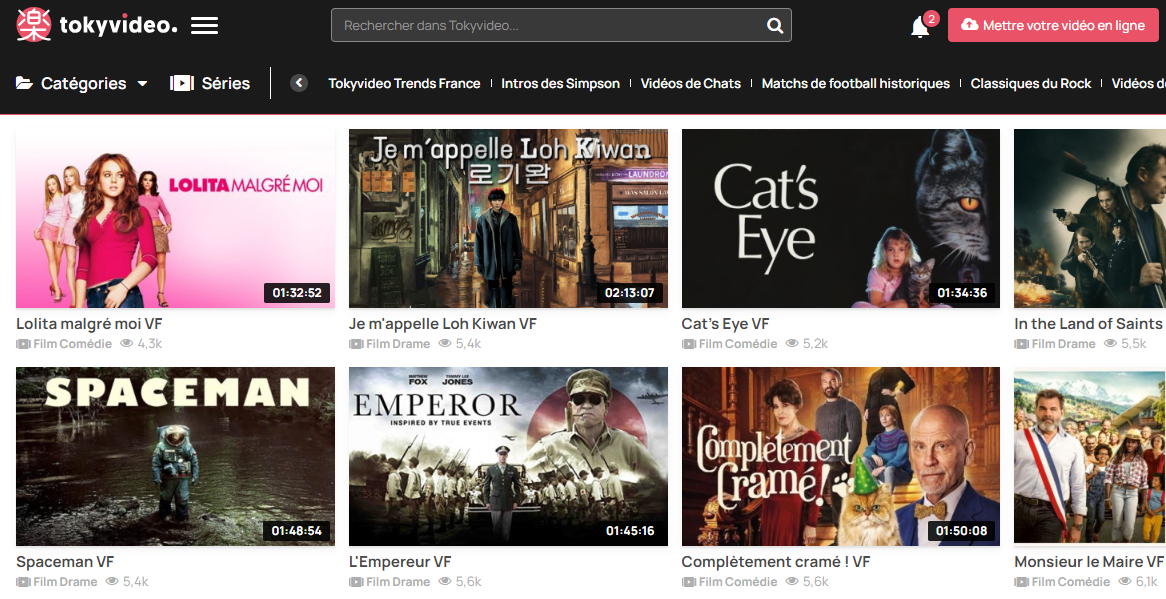Open the Spaceman thumbnail
The image size is (1166, 599).
point(175,456)
